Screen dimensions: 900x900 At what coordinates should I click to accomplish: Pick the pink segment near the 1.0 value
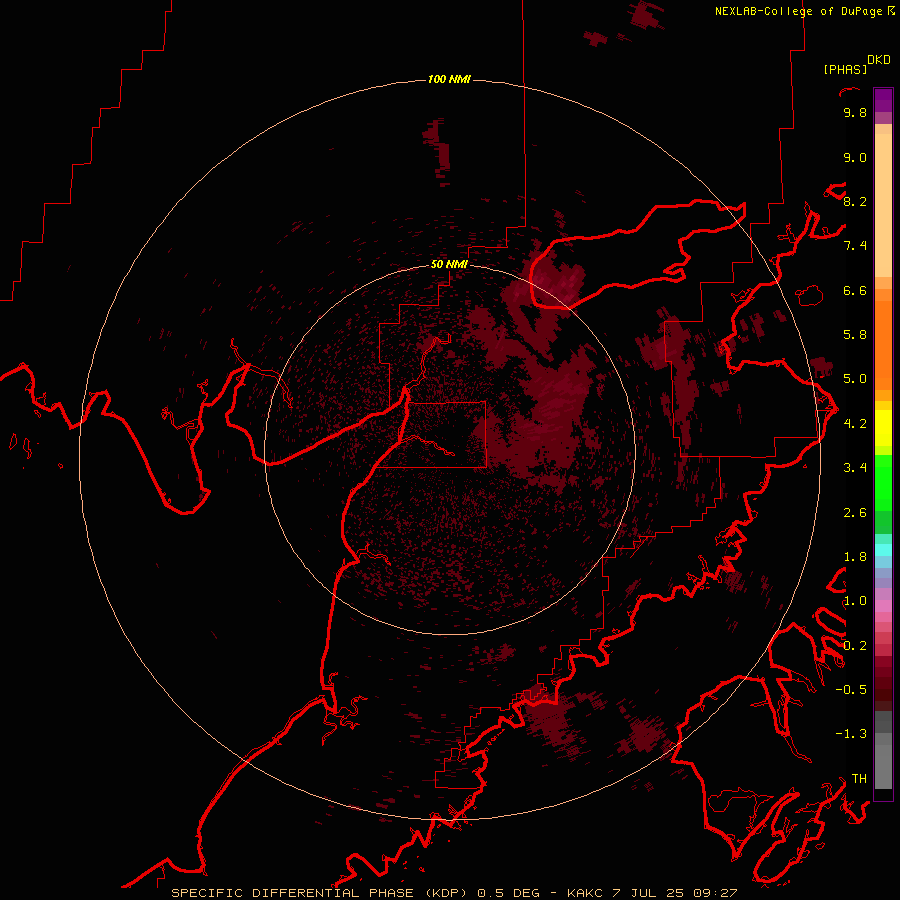(883, 606)
